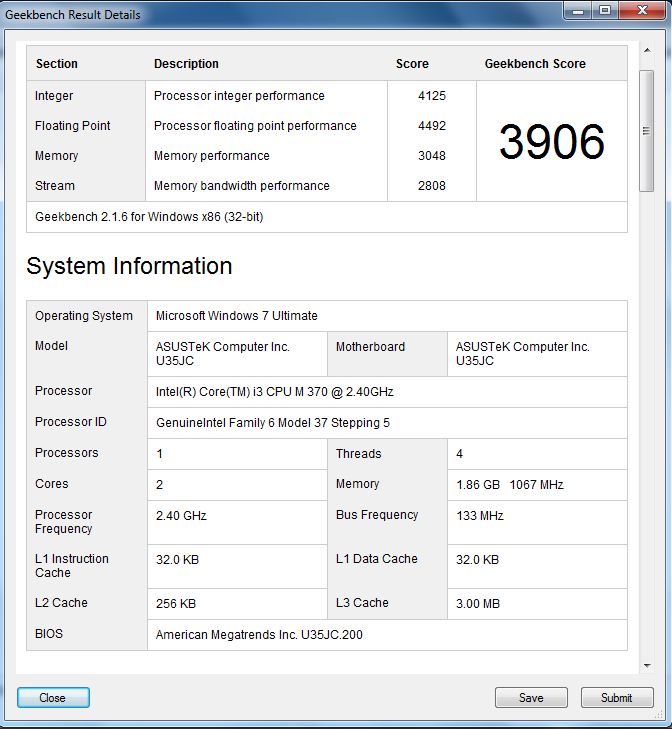The image size is (672, 729).
Task: Select the overall Geekbench score 3906
Action: click(552, 141)
